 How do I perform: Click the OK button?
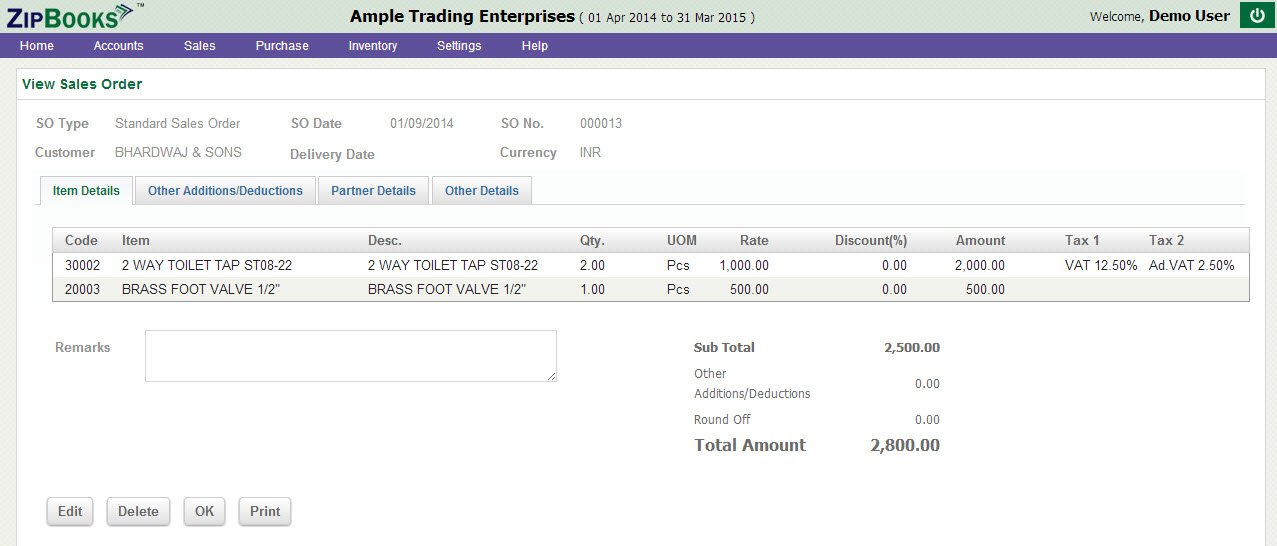click(204, 511)
